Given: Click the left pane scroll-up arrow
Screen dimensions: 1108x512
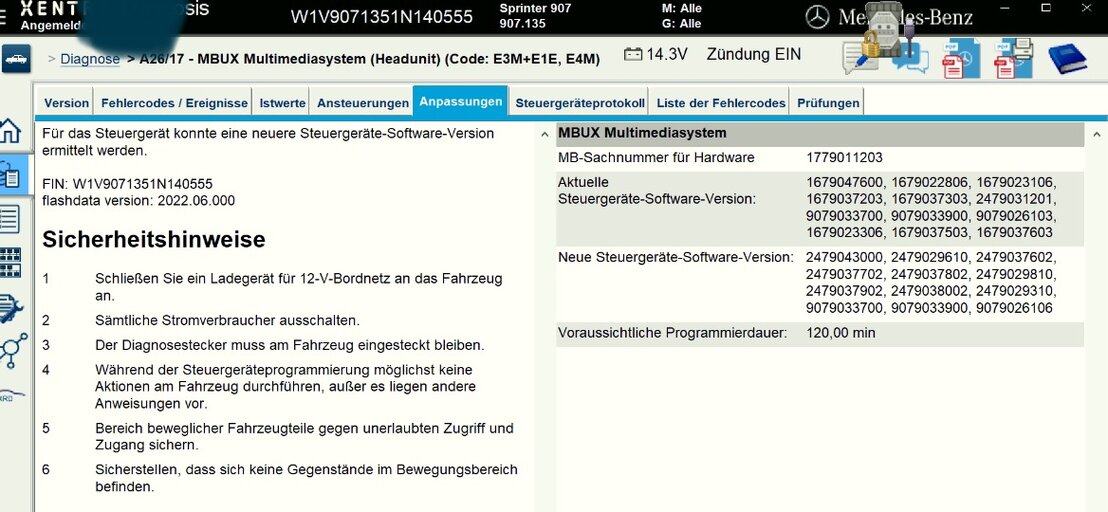Looking at the screenshot, I should (544, 134).
